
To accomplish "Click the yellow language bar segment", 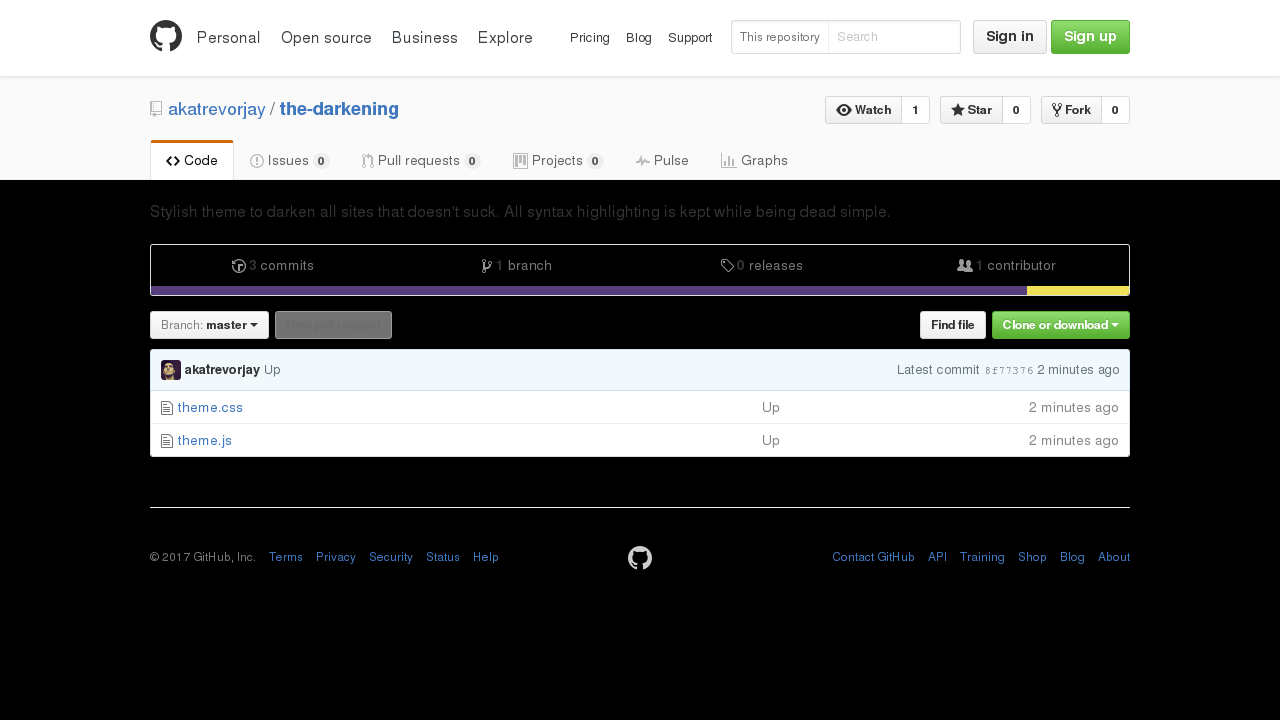I will coord(1078,291).
